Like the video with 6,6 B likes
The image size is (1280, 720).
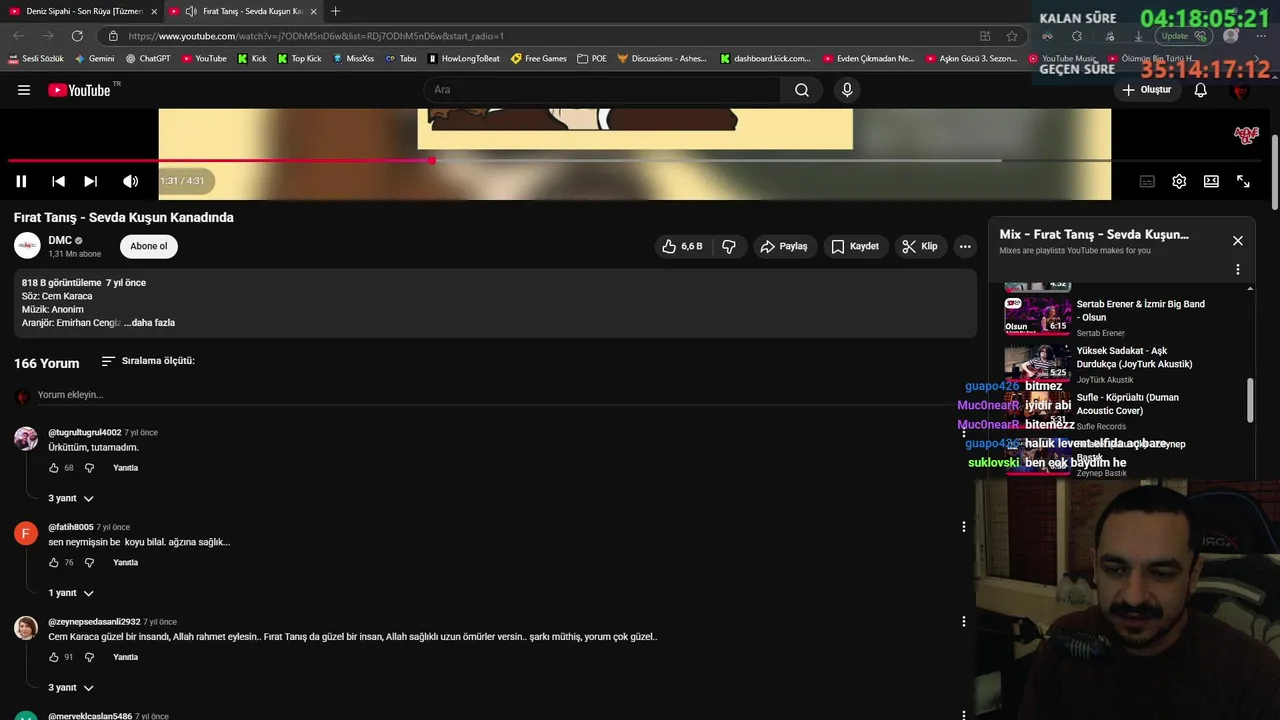click(x=682, y=246)
